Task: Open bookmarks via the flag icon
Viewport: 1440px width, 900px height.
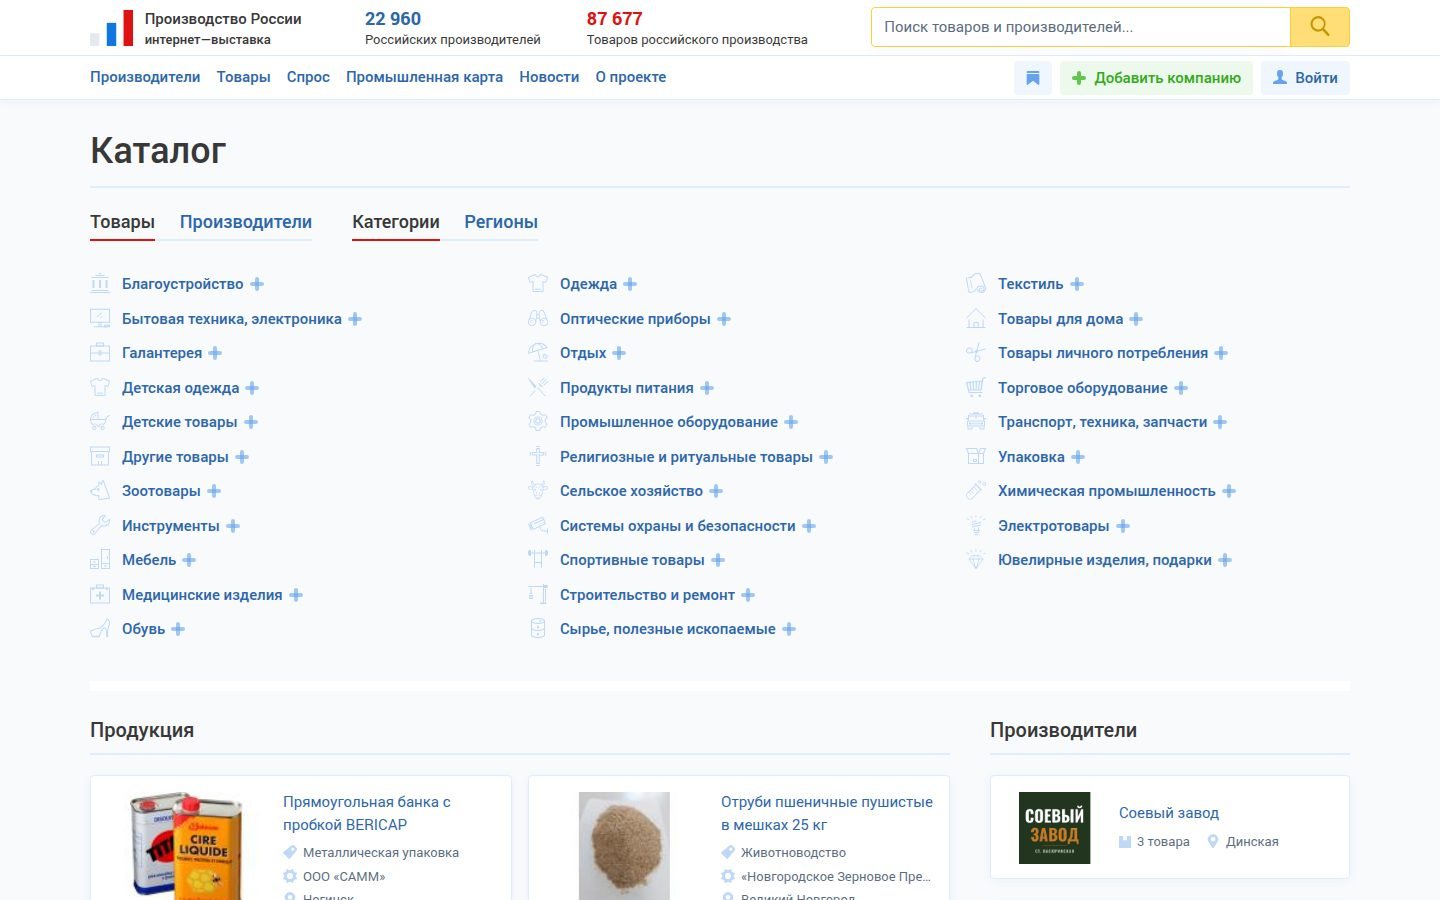Action: (1033, 78)
